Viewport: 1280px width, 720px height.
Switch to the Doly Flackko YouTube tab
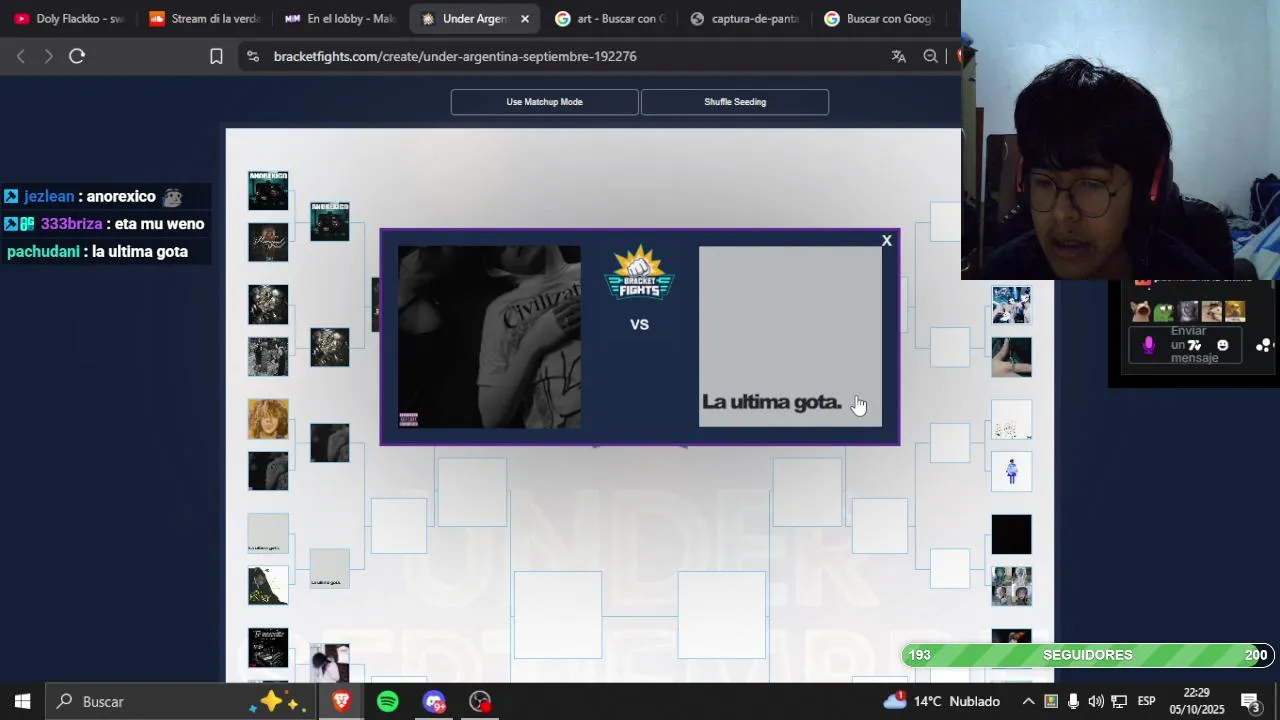tap(69, 19)
